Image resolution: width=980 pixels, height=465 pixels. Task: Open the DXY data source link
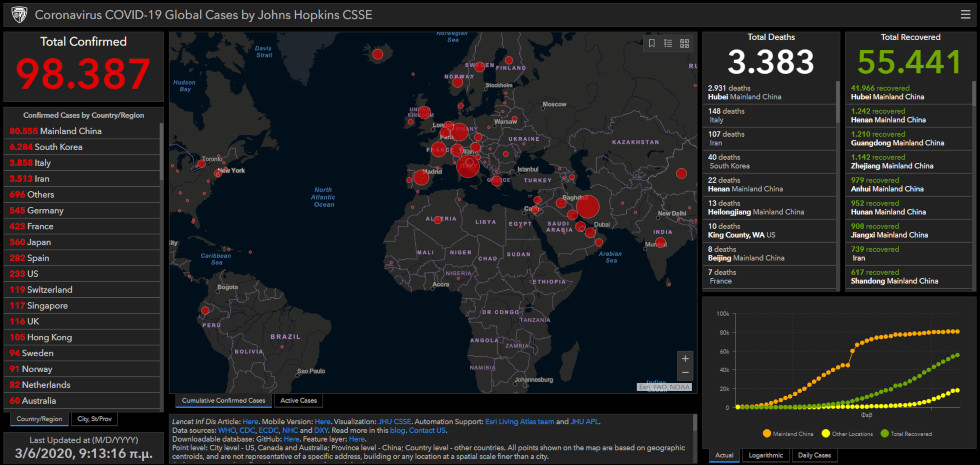321,431
